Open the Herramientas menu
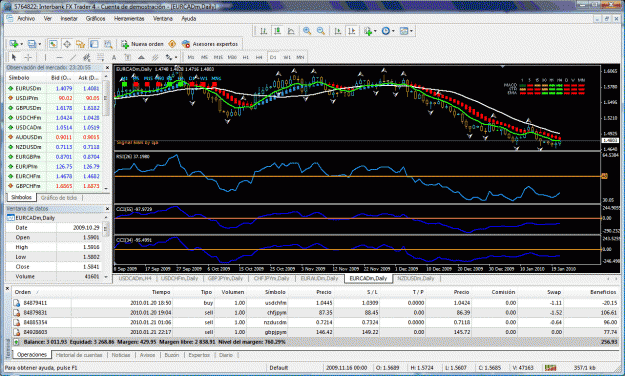The width and height of the screenshot is (625, 376). pos(129,19)
